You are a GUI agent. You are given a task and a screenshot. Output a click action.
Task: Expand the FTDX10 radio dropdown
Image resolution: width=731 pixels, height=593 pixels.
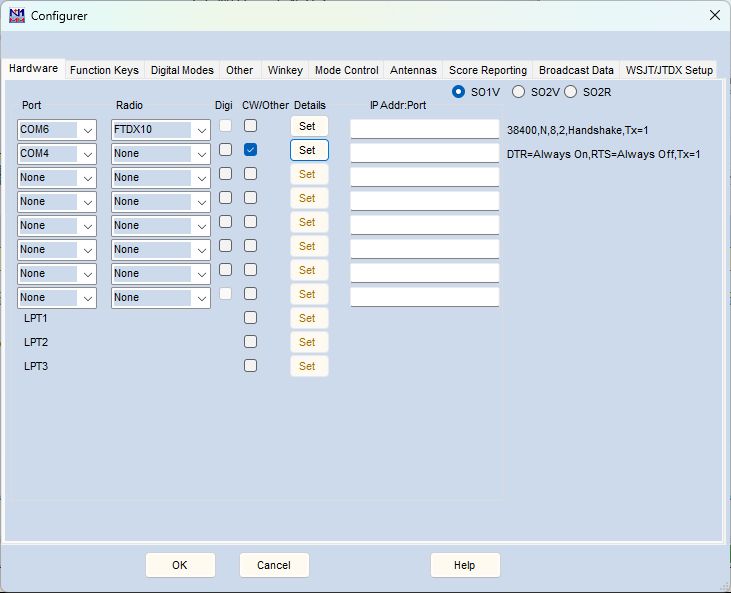202,129
